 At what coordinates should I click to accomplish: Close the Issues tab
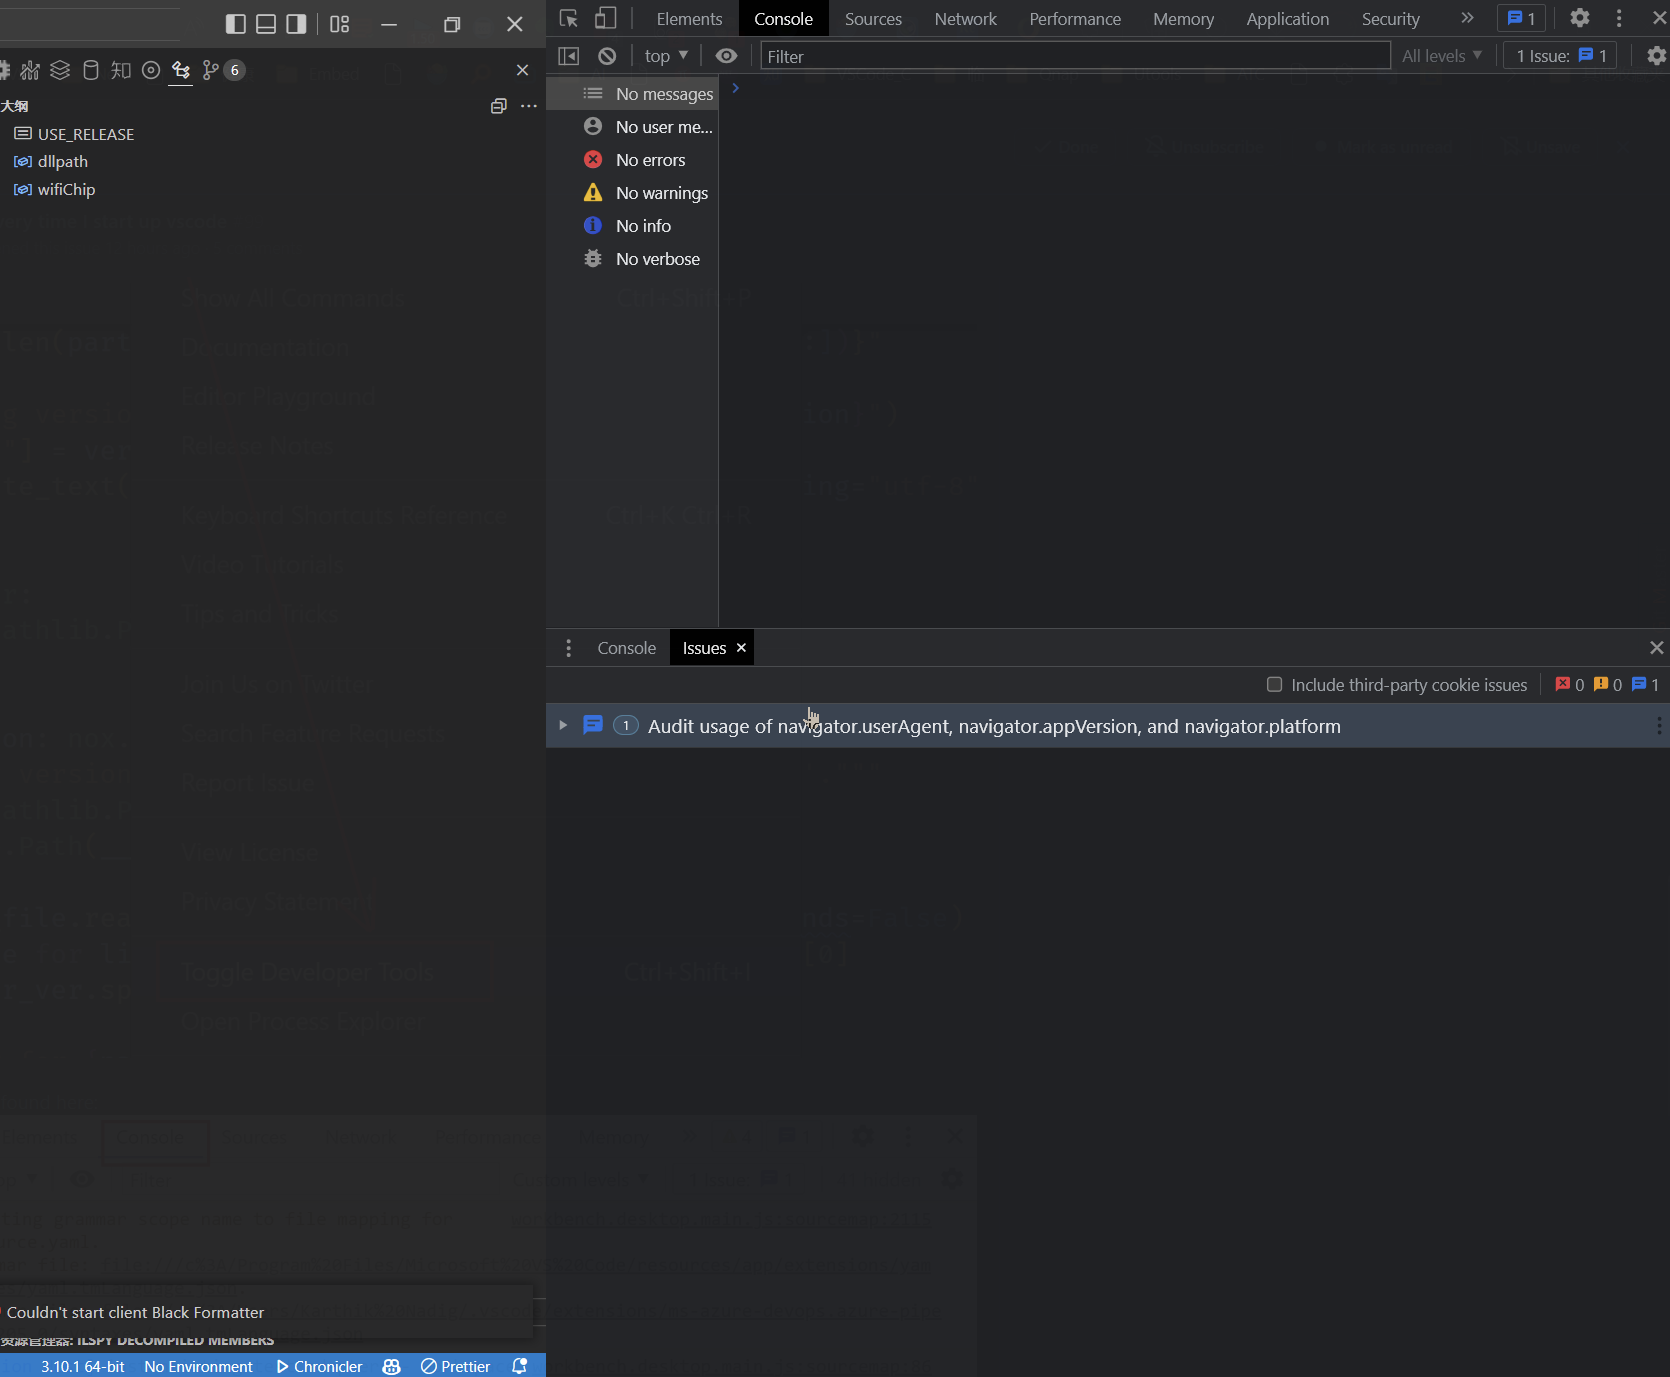point(741,648)
